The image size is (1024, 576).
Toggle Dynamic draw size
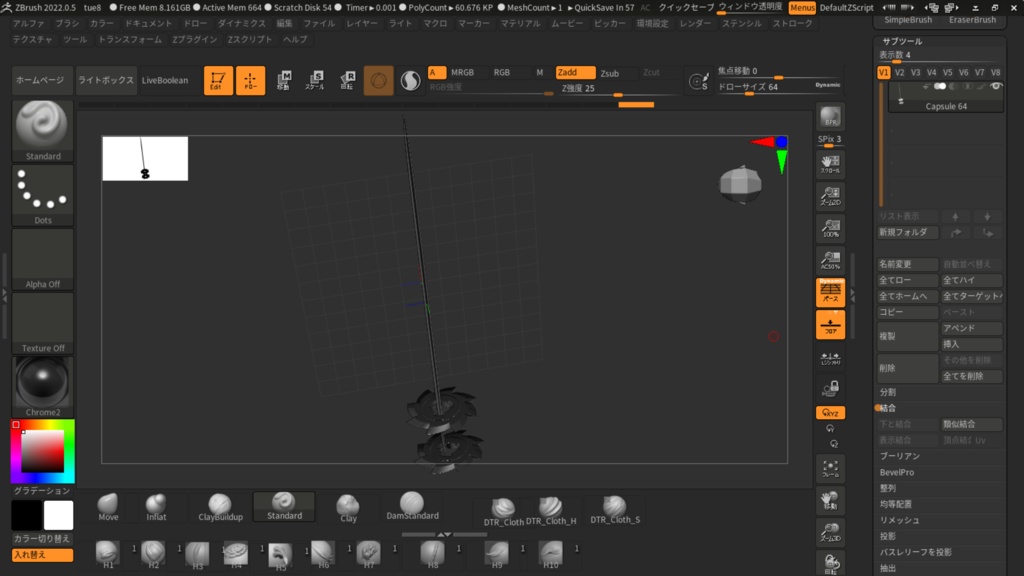click(x=827, y=85)
